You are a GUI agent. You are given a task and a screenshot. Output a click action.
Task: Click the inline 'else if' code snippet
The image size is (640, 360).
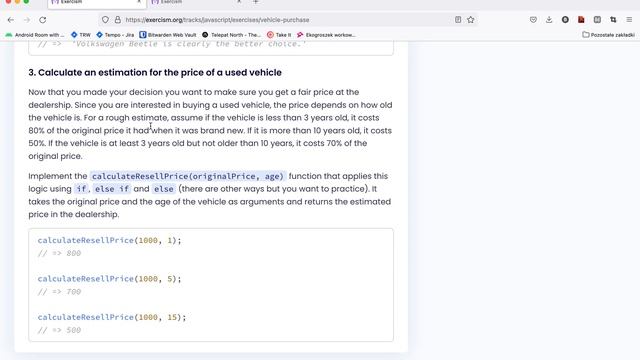(x=112, y=189)
